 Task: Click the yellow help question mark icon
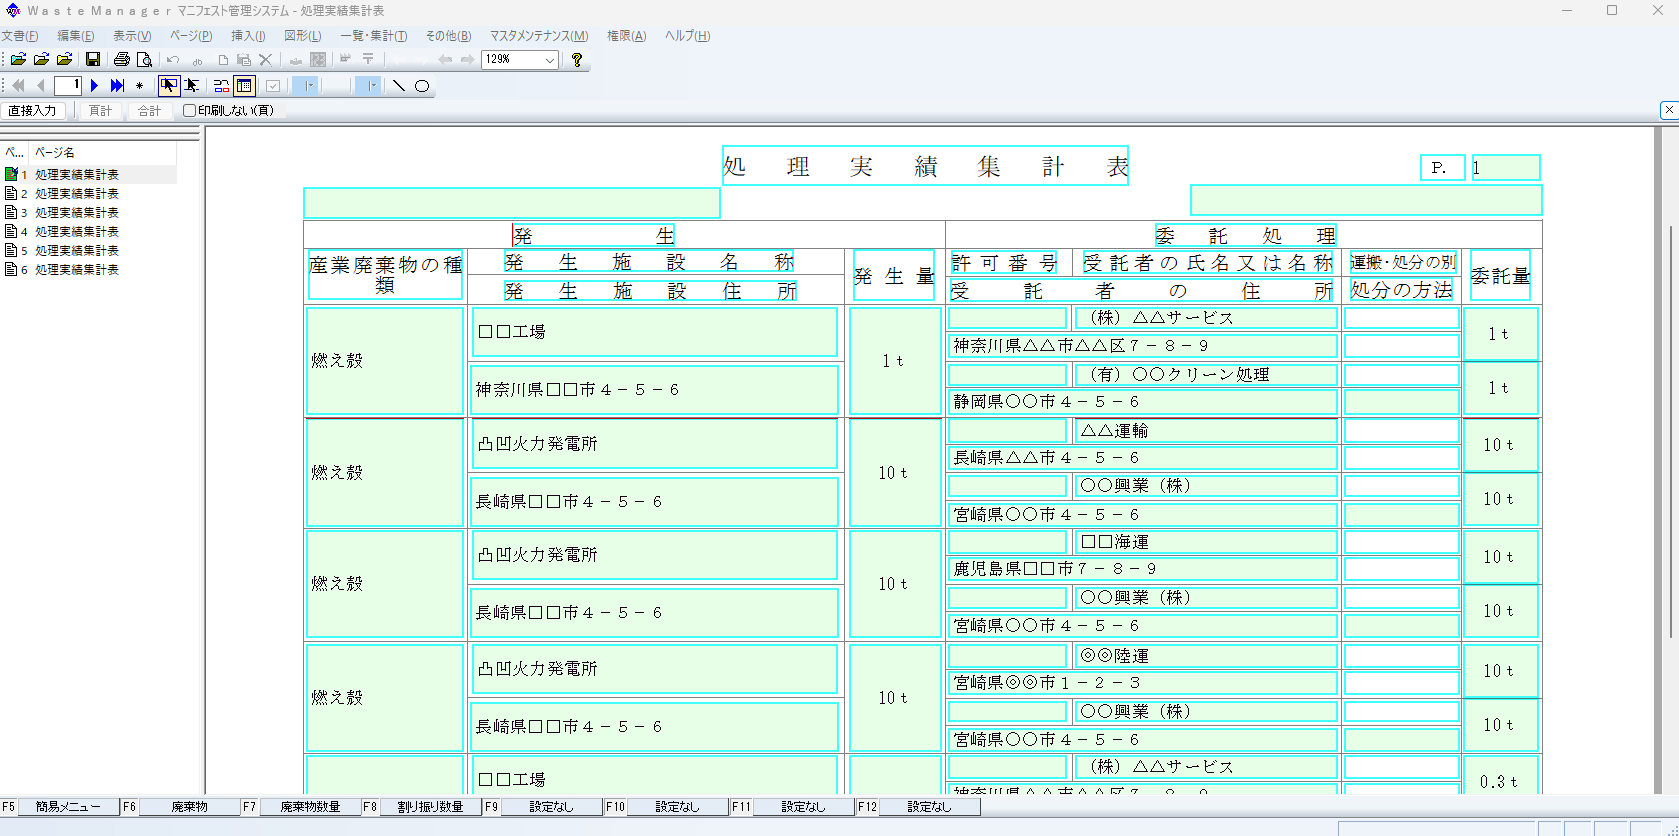point(577,60)
